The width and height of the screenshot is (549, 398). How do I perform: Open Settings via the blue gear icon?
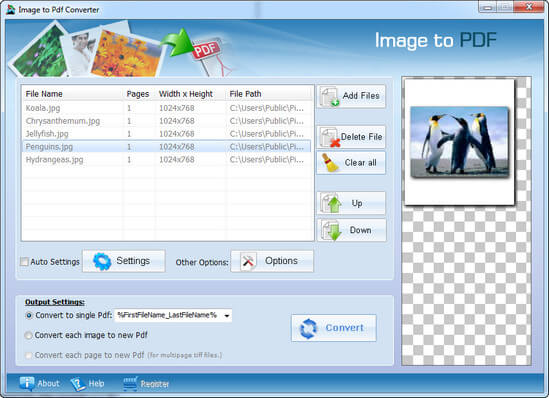point(102,261)
